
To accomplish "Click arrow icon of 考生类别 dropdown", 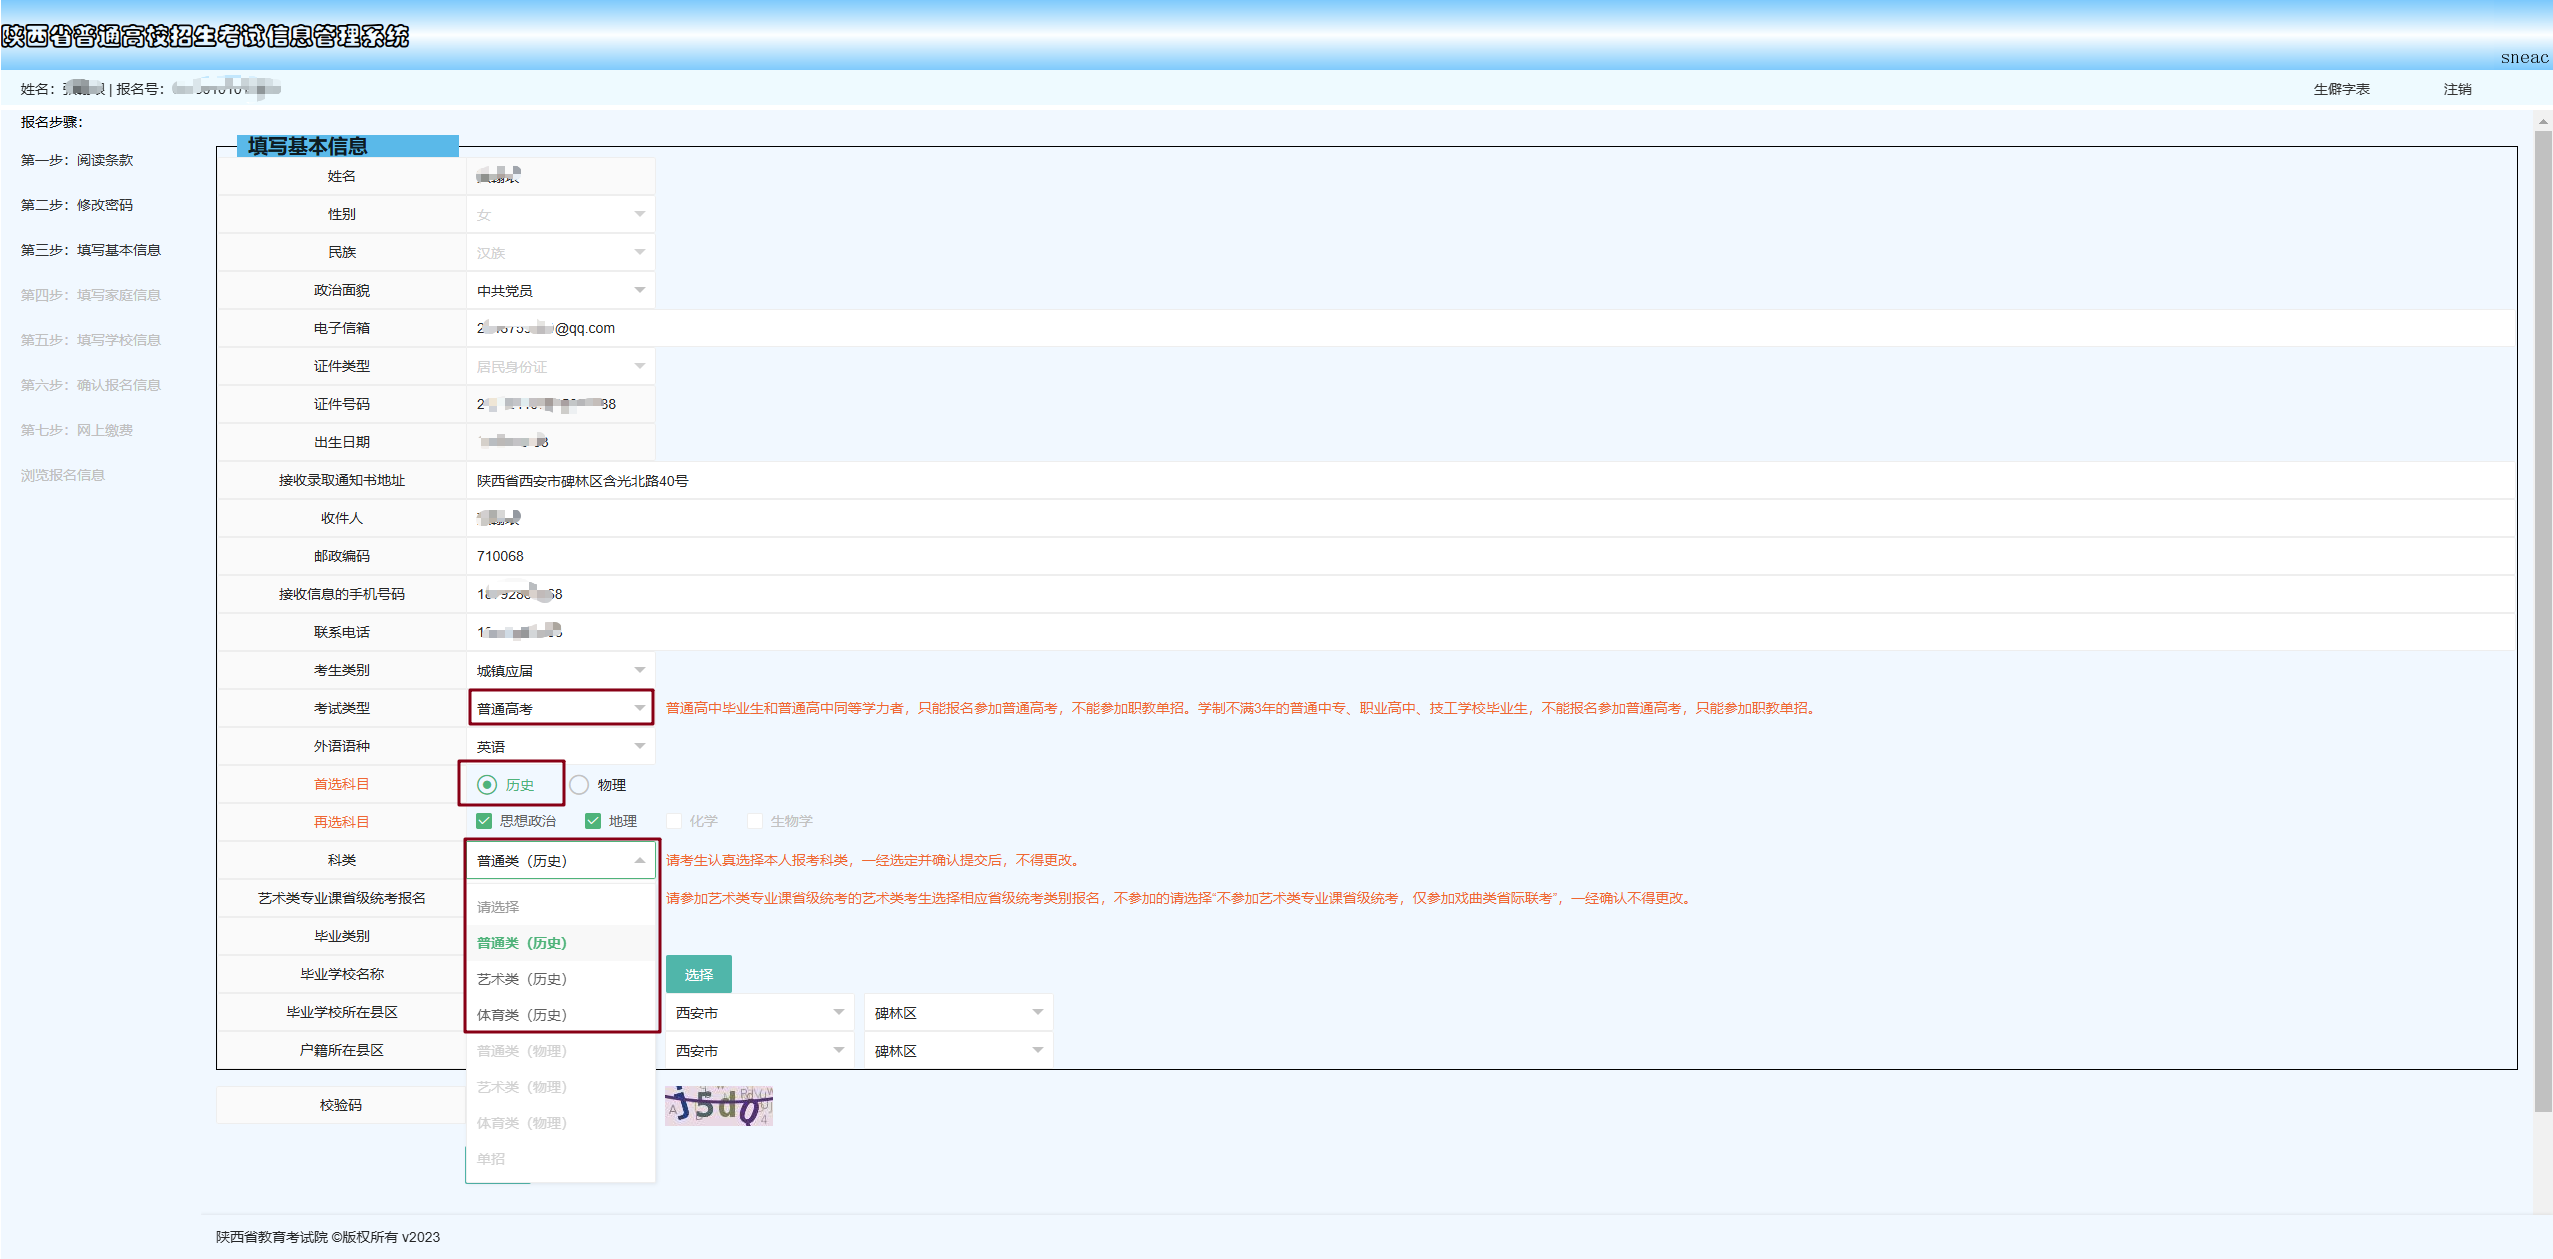I will [x=640, y=670].
